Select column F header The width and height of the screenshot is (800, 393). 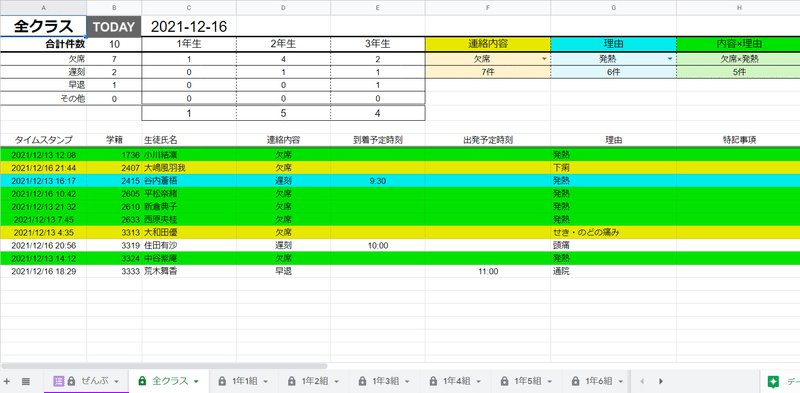(x=488, y=8)
